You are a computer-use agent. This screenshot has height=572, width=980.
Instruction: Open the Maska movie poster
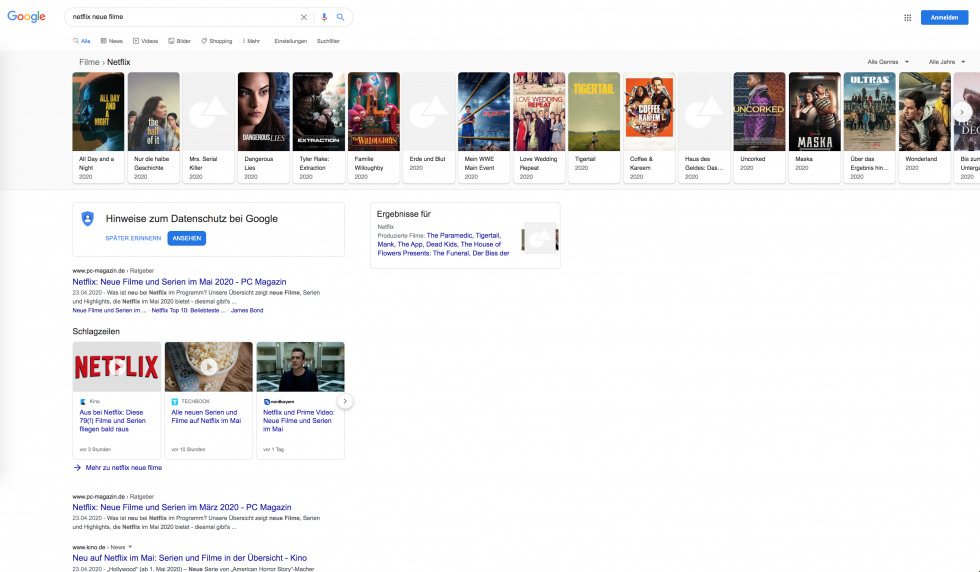click(814, 111)
